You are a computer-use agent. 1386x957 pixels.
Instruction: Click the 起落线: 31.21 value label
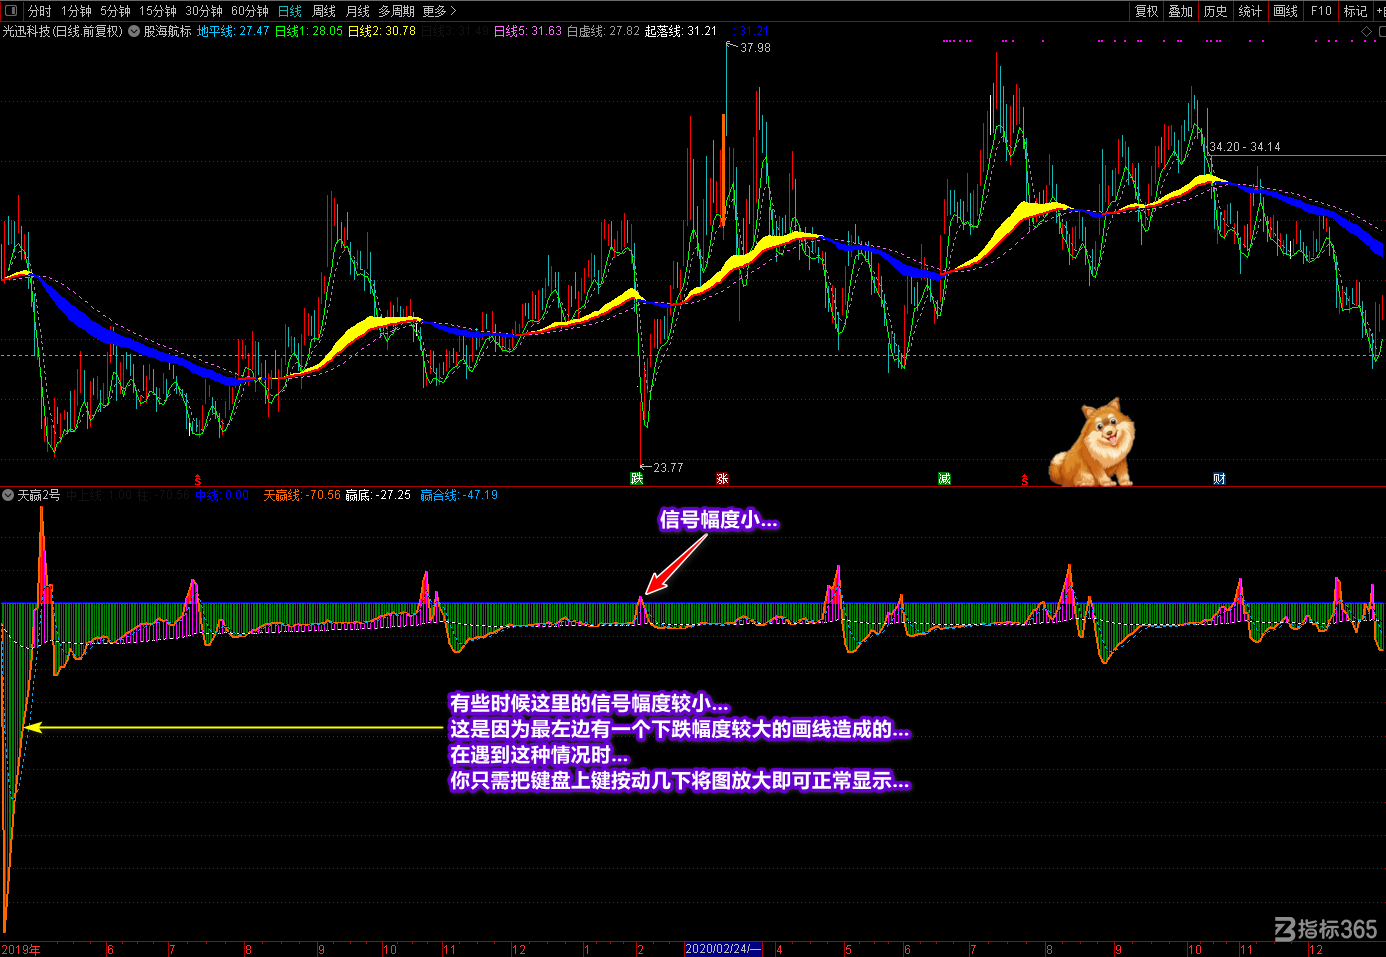[x=681, y=31]
